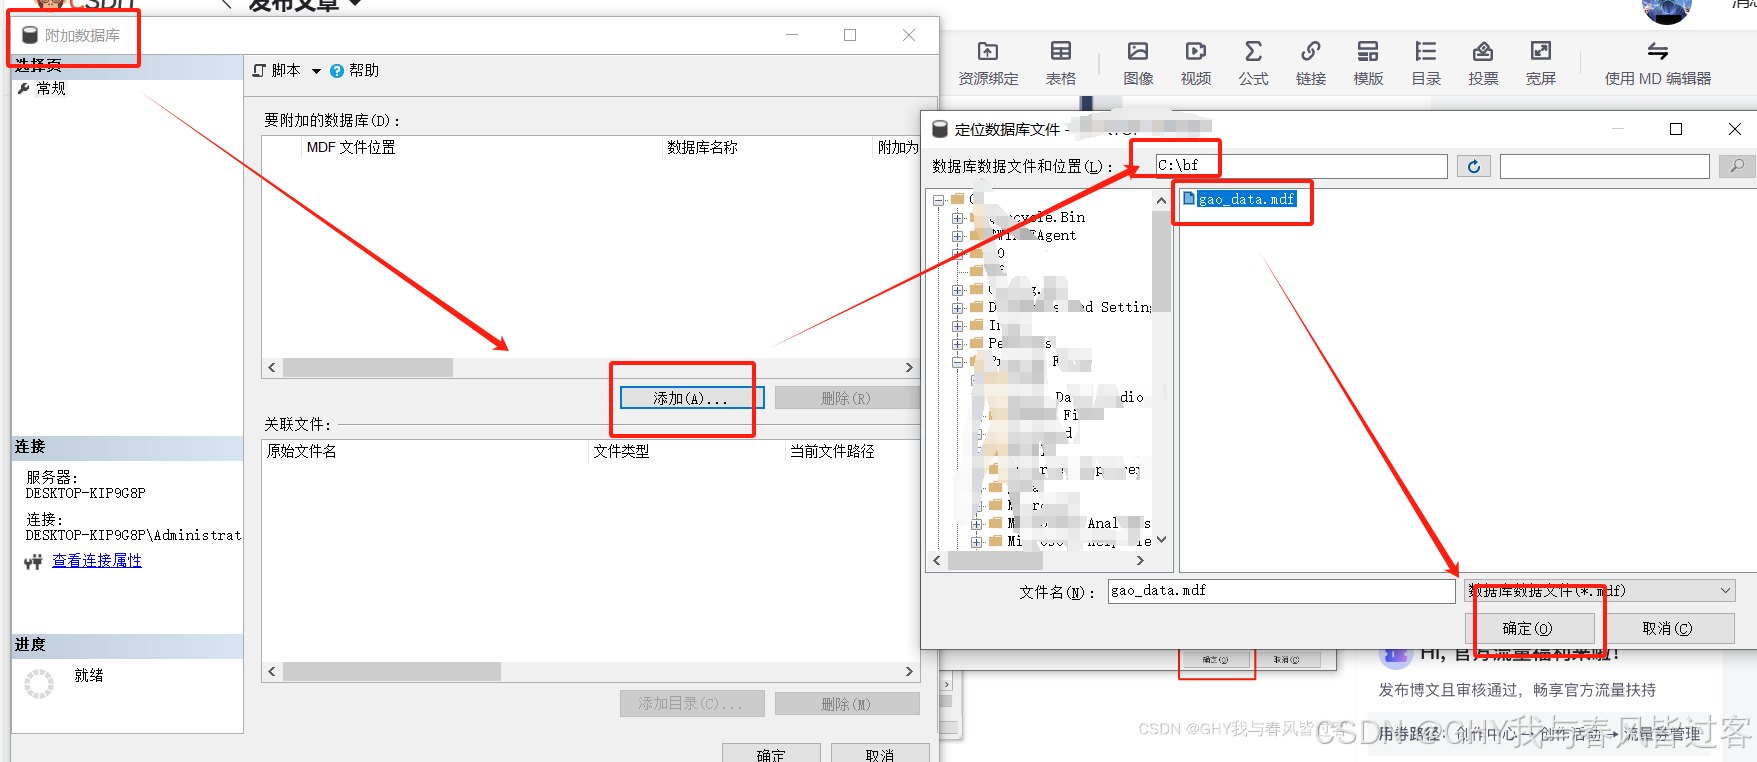Click the 脚本 script icon in attach dialog
This screenshot has height=762, width=1757.
[260, 70]
